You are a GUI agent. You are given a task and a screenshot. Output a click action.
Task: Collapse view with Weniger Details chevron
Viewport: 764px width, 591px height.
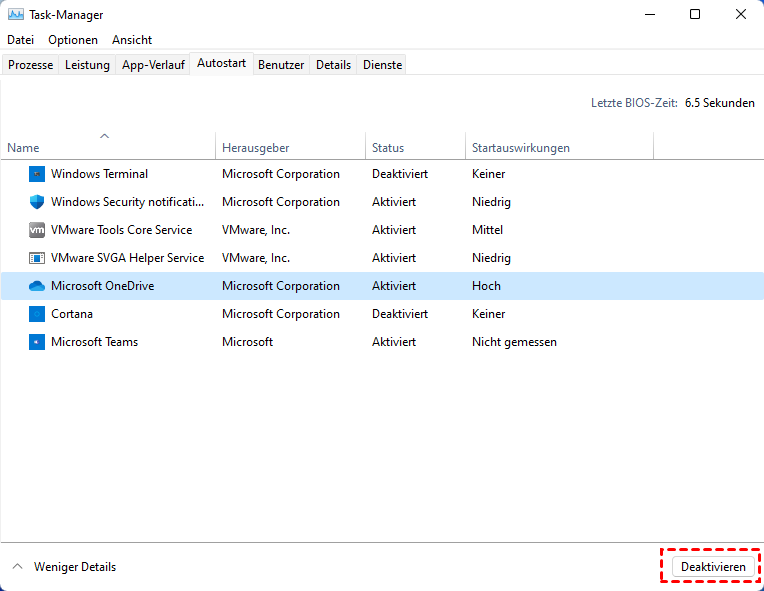(x=17, y=567)
